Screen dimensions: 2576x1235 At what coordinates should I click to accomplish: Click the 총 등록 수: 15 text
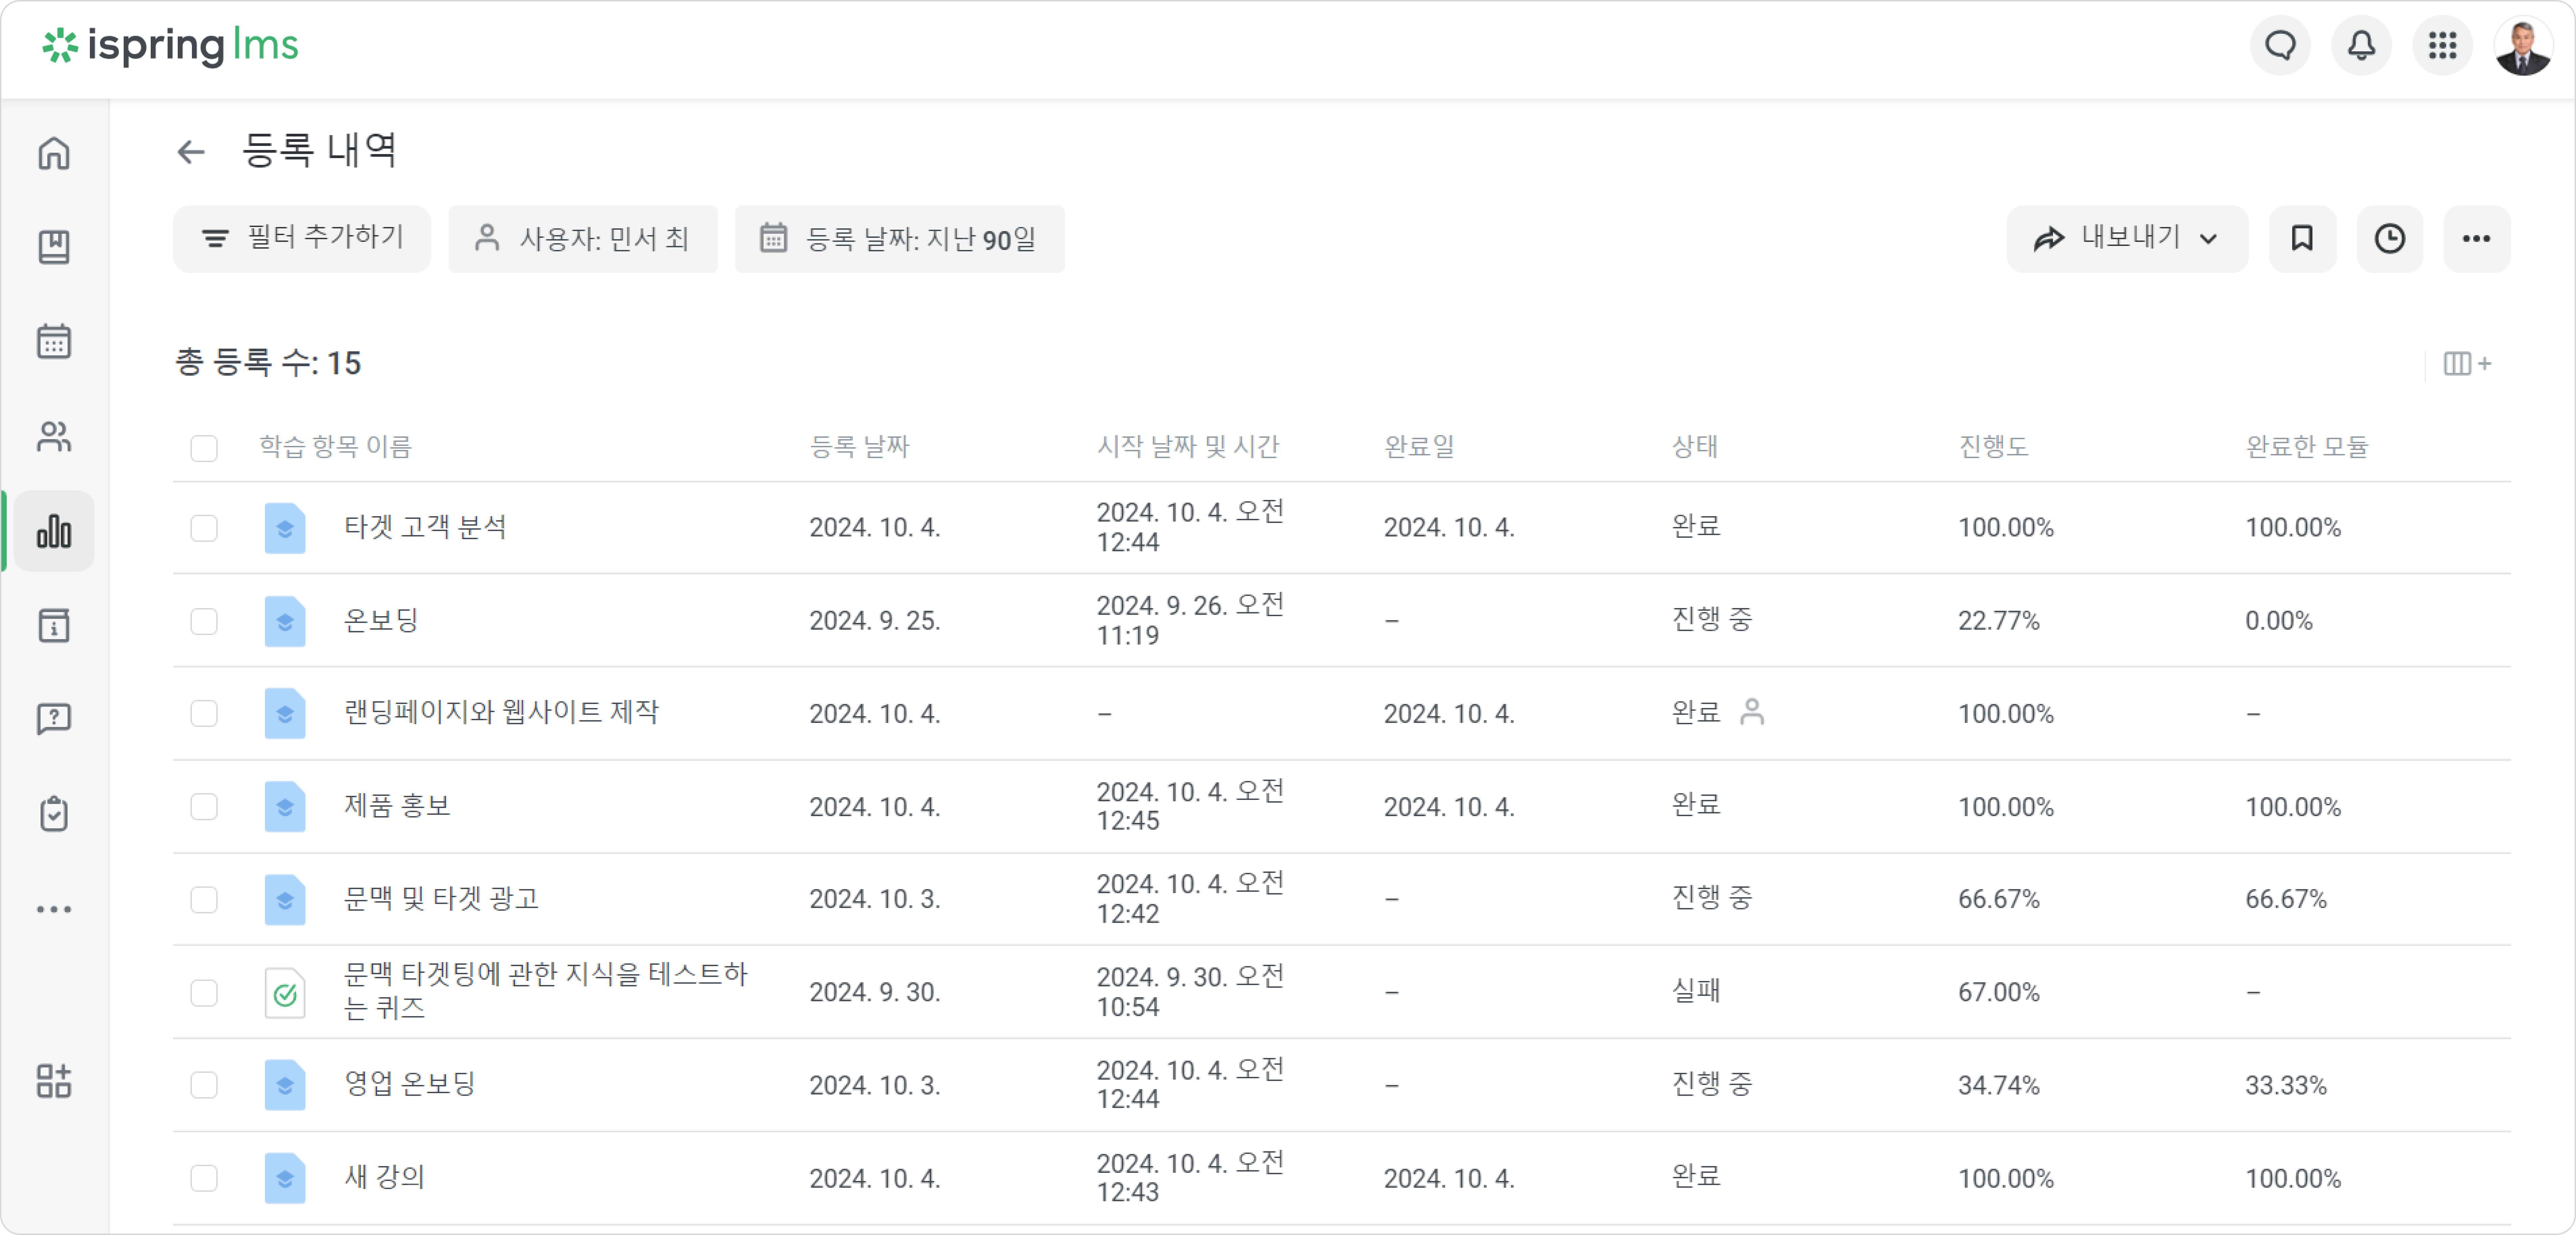pyautogui.click(x=268, y=363)
